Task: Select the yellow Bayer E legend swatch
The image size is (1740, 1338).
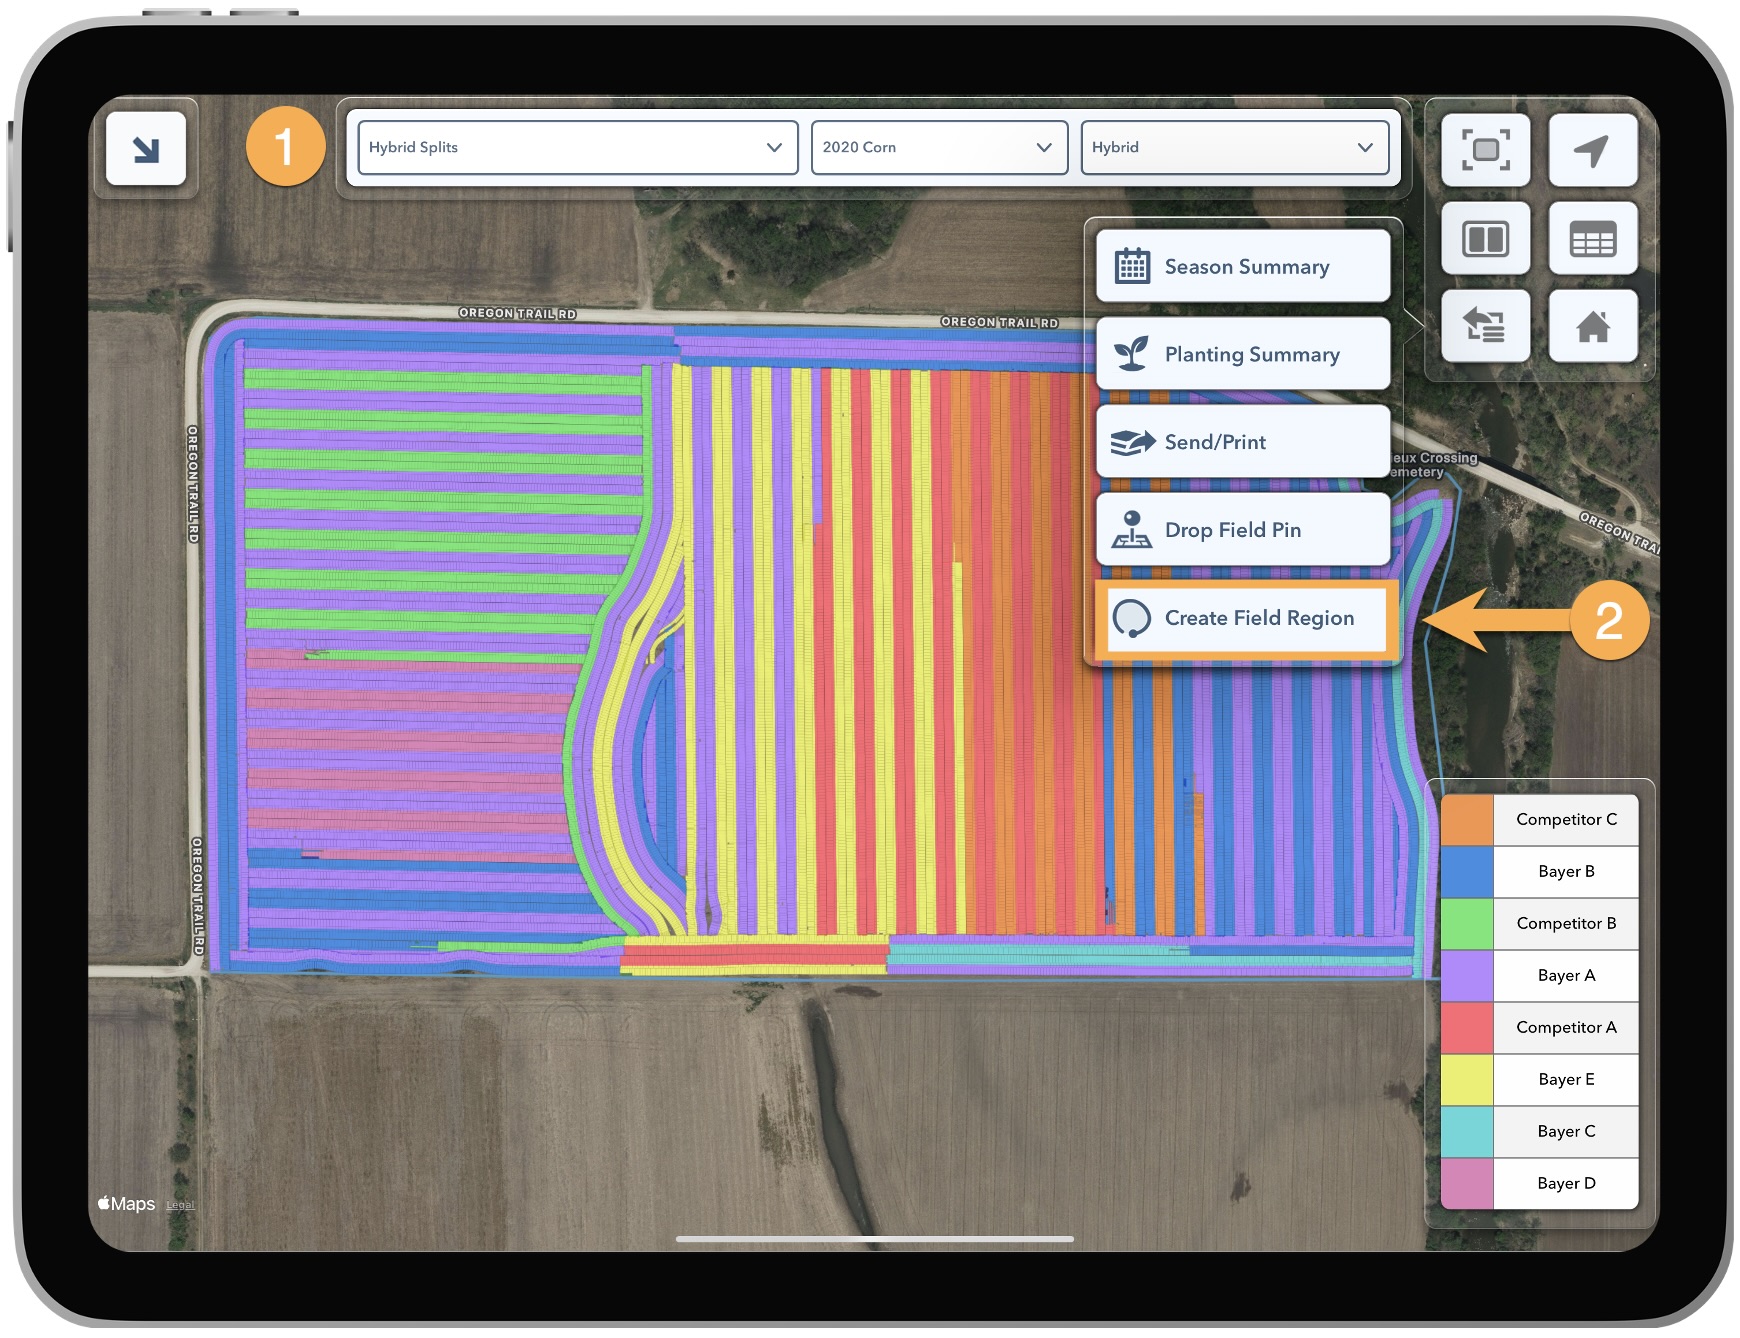Action: click(1467, 1080)
